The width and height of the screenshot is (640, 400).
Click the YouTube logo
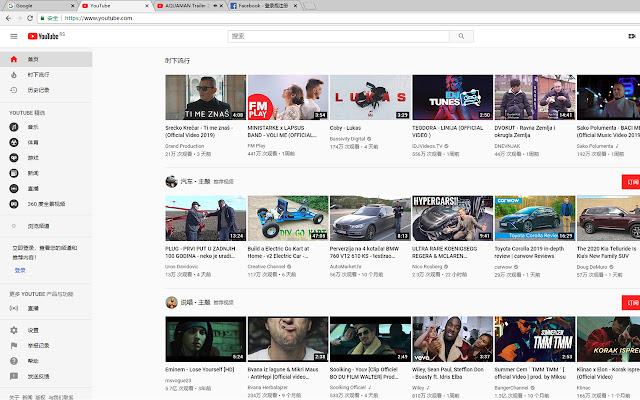coord(45,37)
